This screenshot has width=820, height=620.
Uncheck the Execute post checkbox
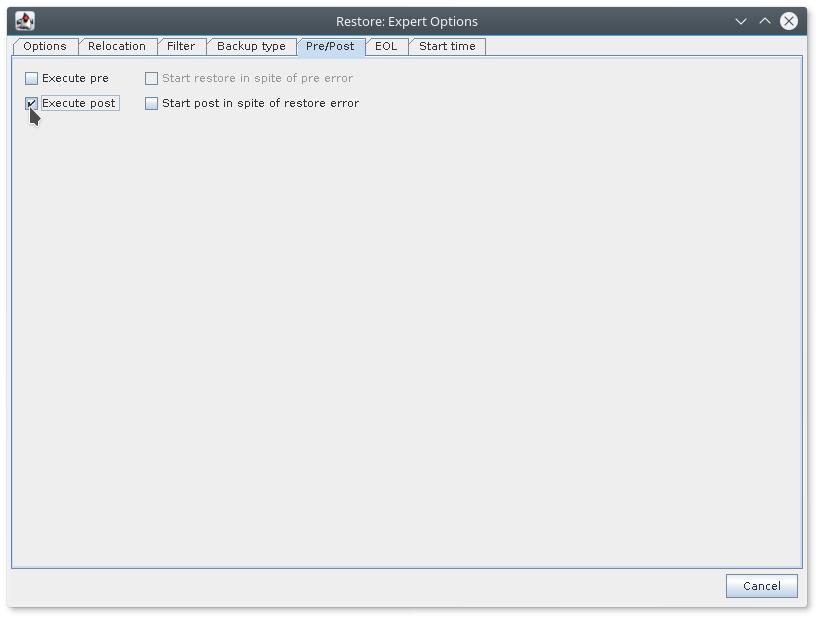pyautogui.click(x=31, y=102)
